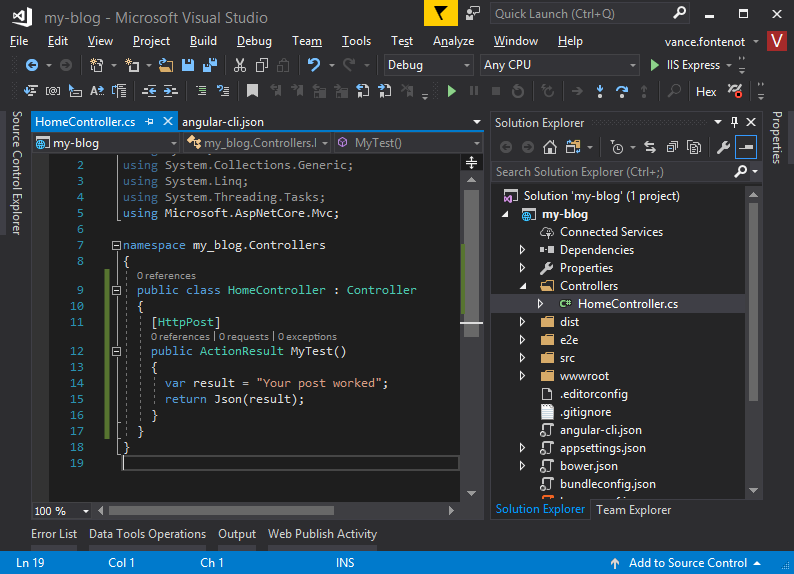This screenshot has width=794, height=574.
Task: Click the 0 requests CodeLens link
Action: [244, 337]
